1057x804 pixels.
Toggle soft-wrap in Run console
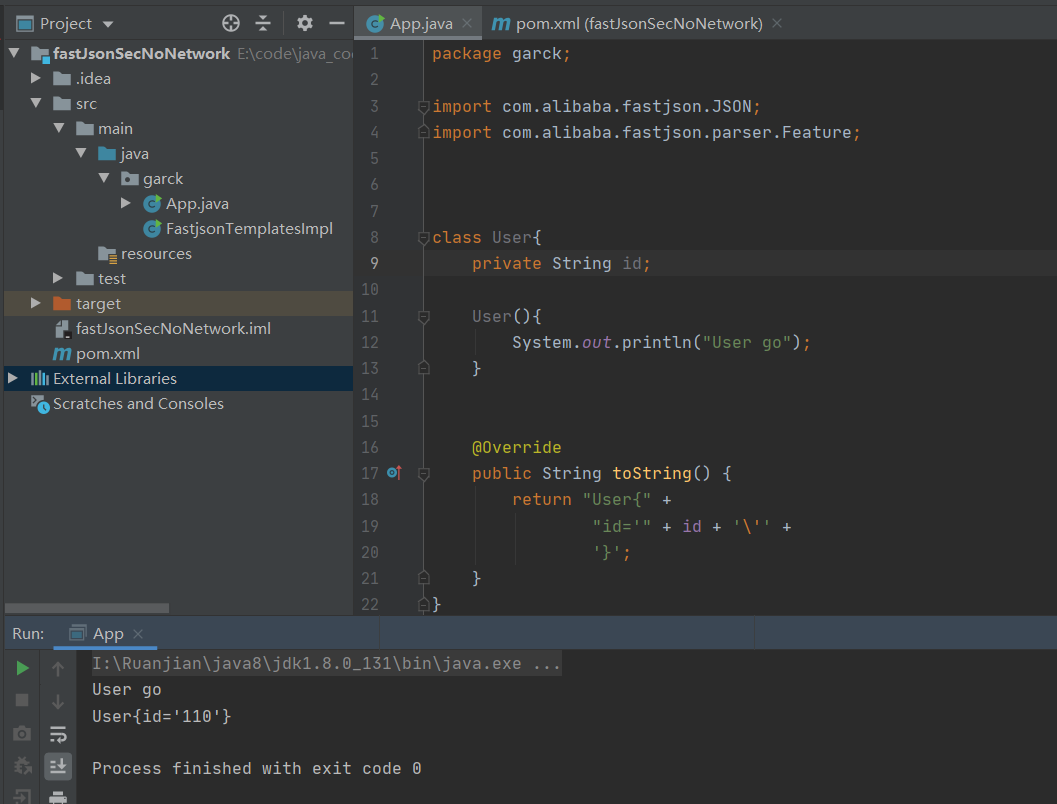(58, 734)
